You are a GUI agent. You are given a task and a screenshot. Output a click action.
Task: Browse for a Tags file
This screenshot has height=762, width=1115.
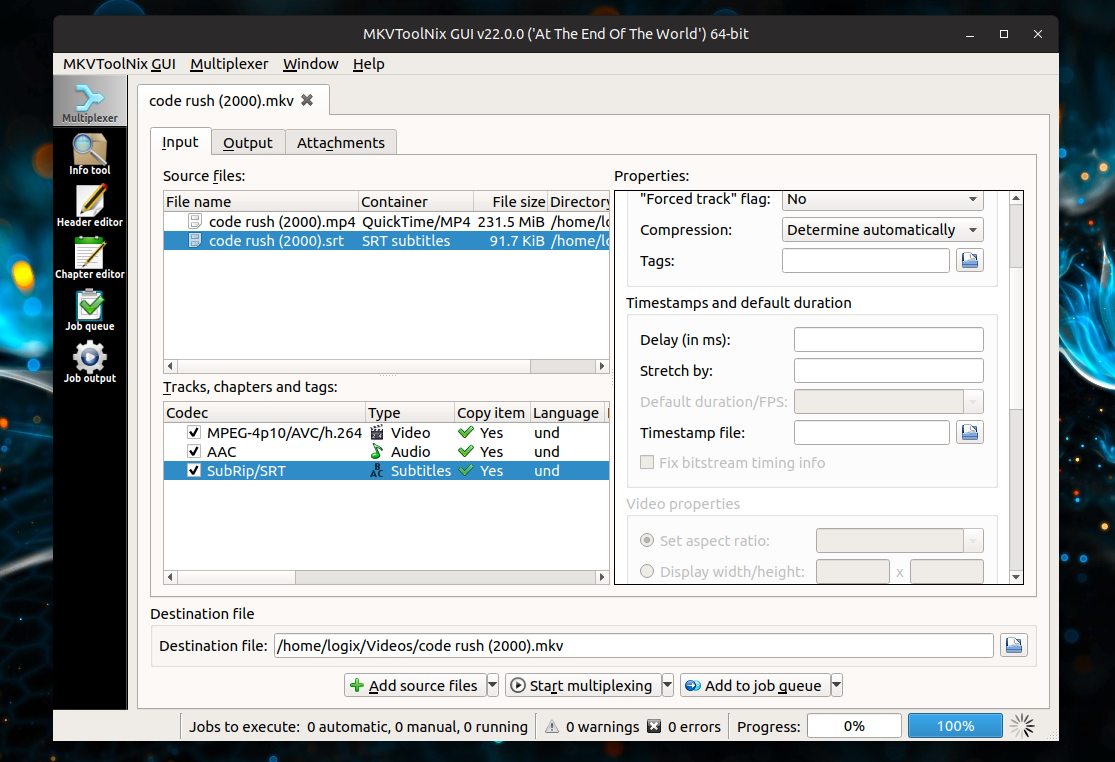coord(969,261)
